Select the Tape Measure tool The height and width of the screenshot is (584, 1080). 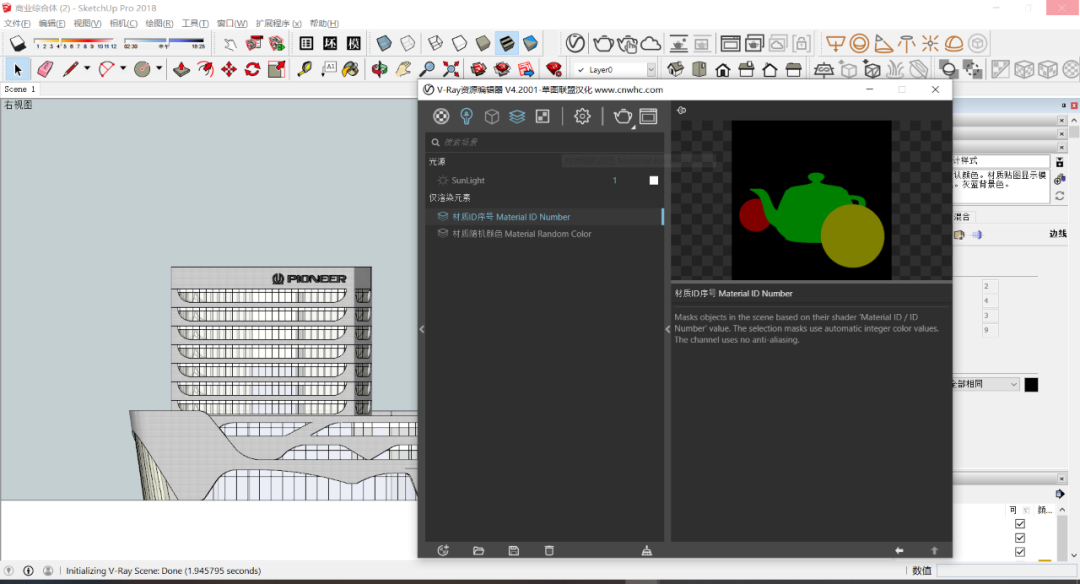(x=304, y=70)
